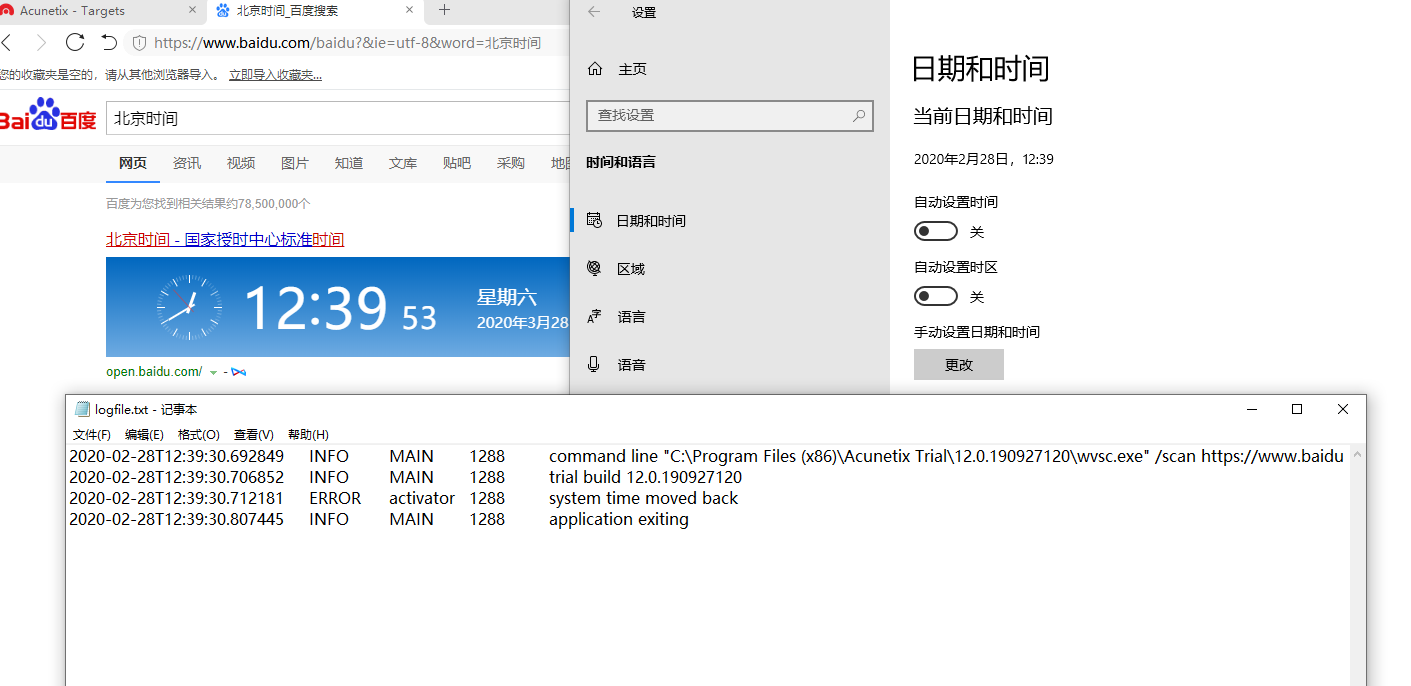
Task: Click the undo/restore closed page icon
Action: [x=109, y=42]
